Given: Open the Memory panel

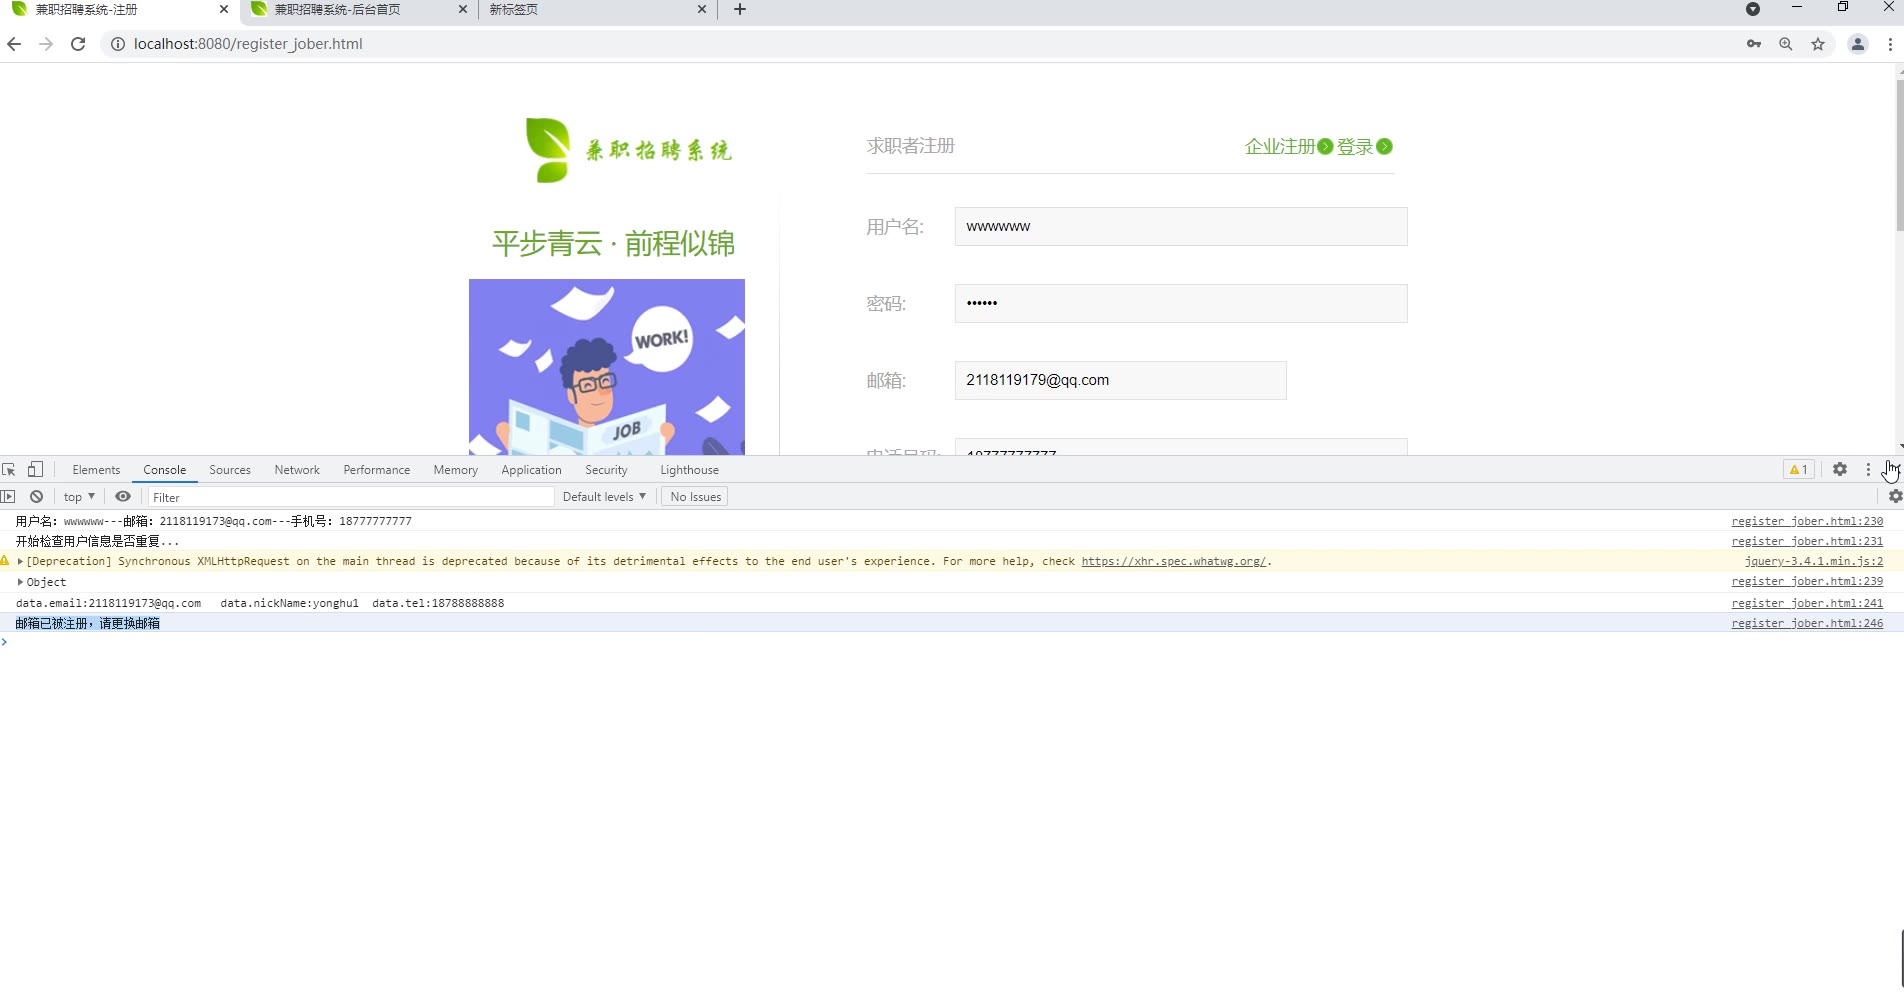Looking at the screenshot, I should [455, 470].
